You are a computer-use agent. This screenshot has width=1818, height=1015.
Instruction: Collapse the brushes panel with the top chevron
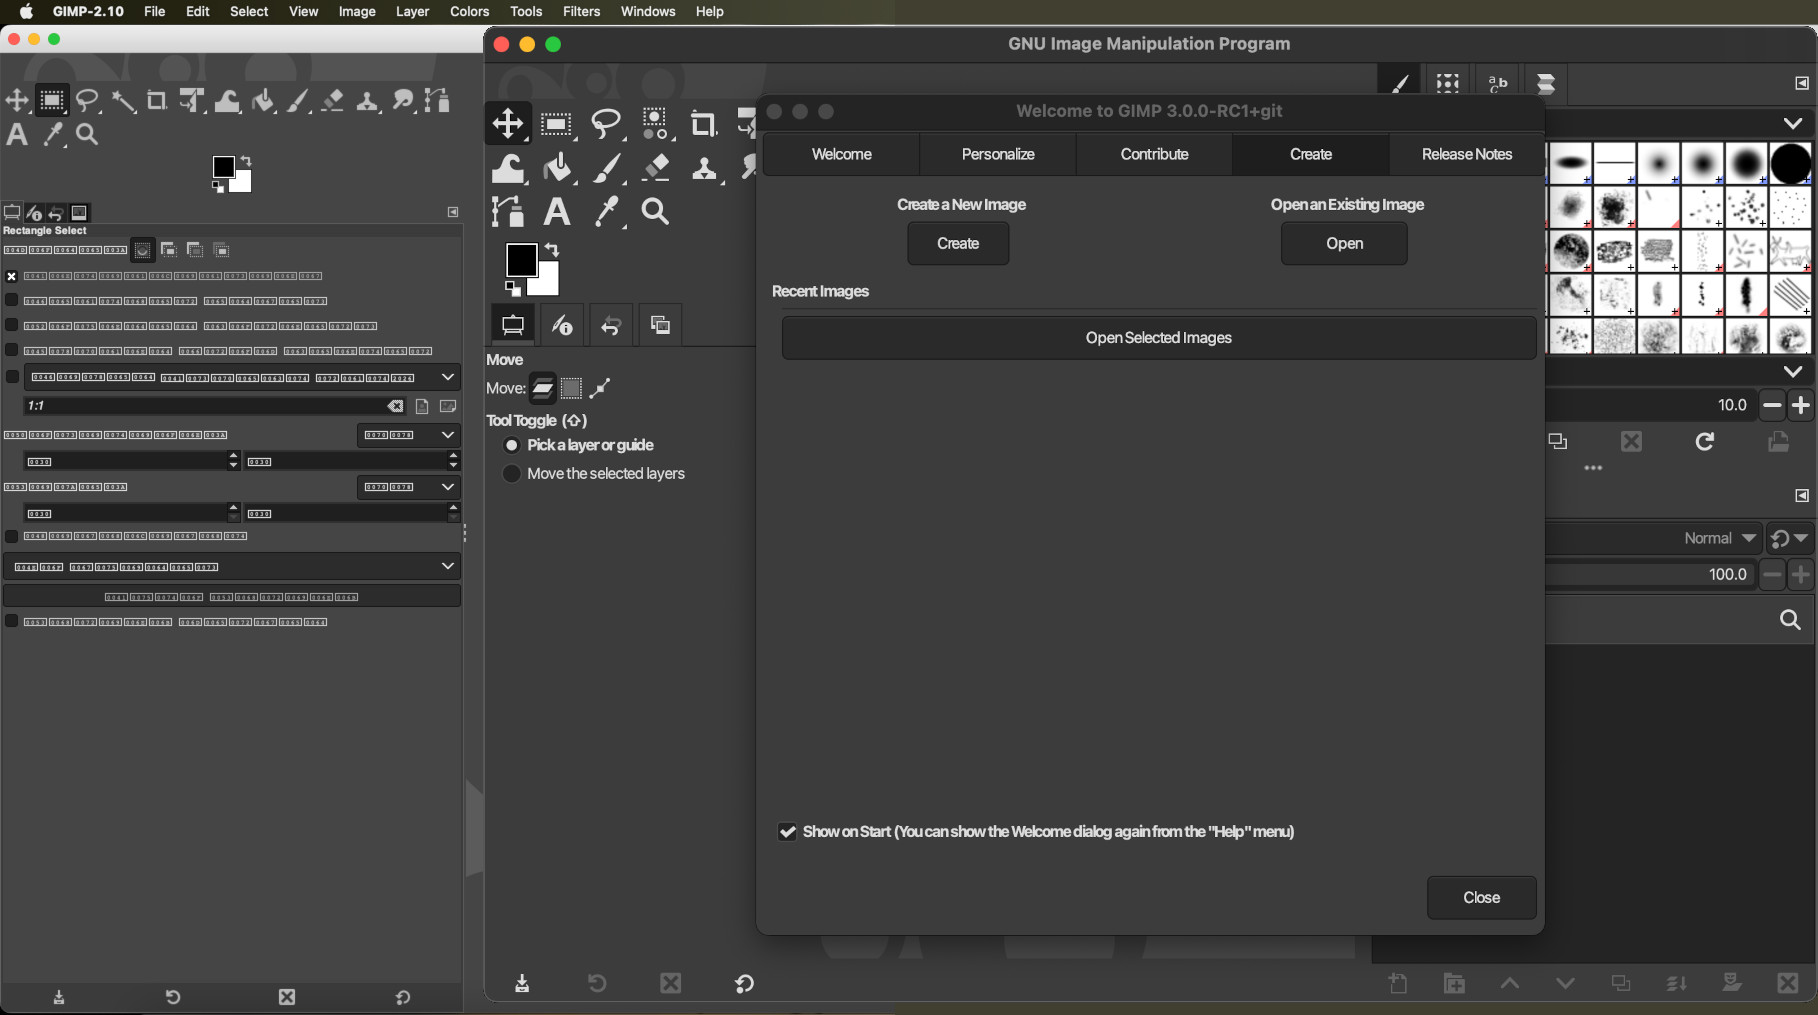pos(1793,123)
